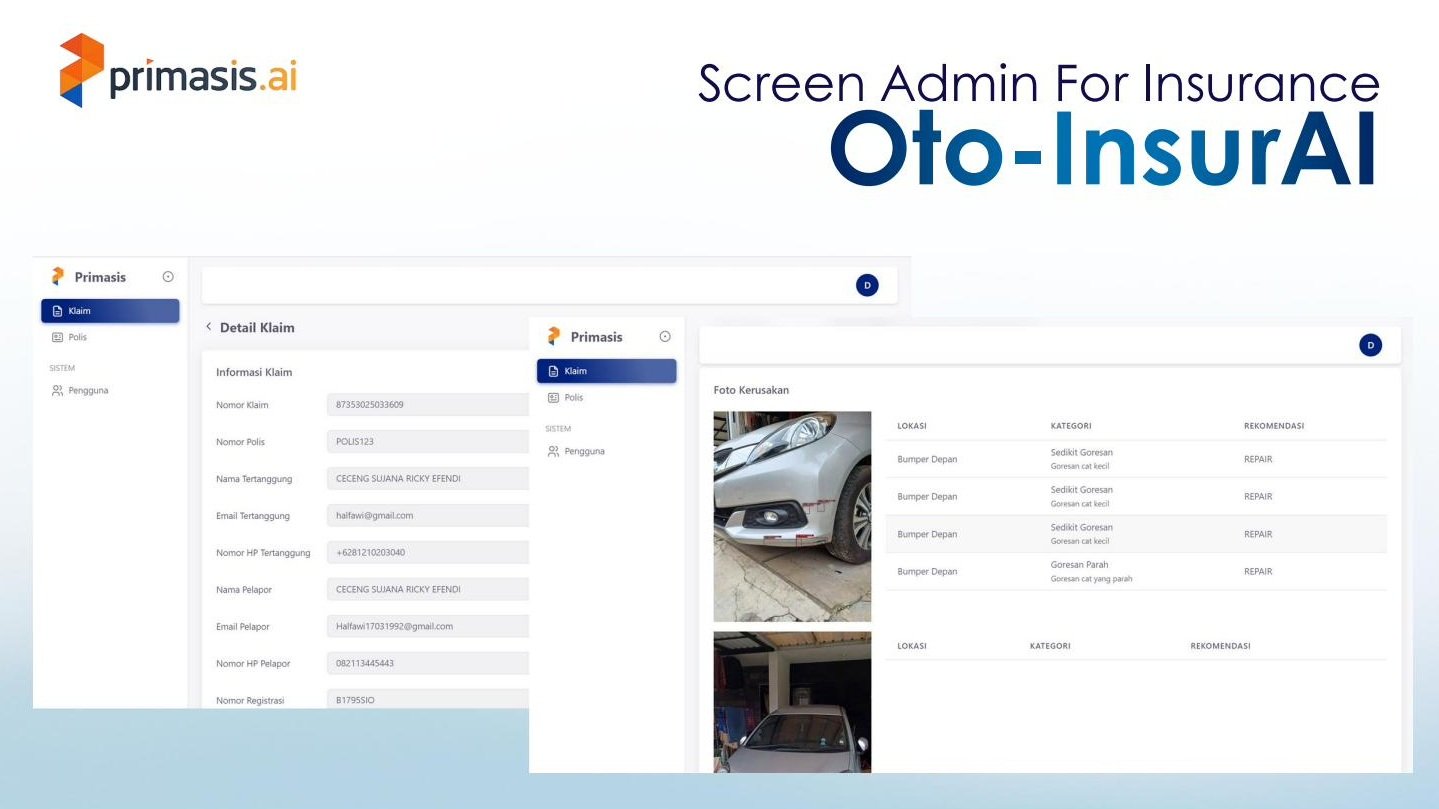Click Email Pelapor field Halfawi17031992@gmail.com
Screen dimensions: 1439x809
[x=428, y=627]
